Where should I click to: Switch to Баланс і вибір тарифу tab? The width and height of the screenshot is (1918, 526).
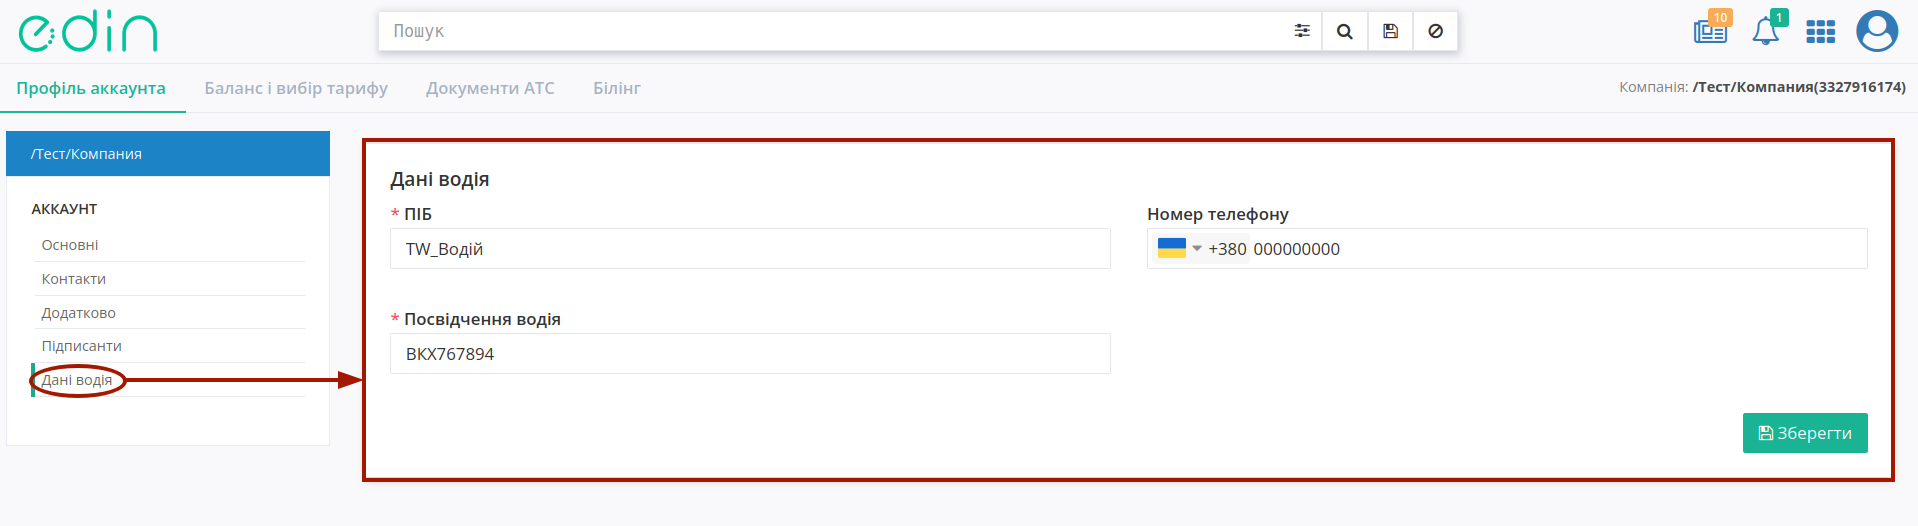tap(296, 88)
